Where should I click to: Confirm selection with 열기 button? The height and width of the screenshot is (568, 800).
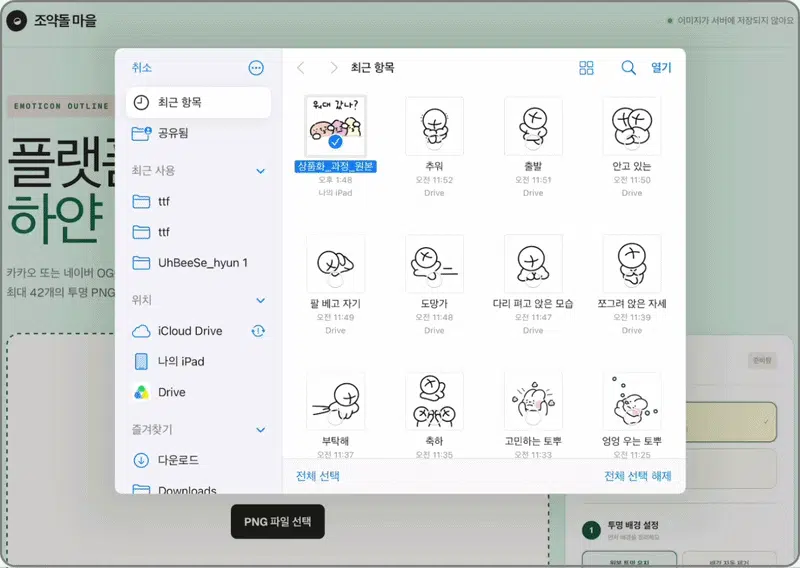tap(661, 68)
